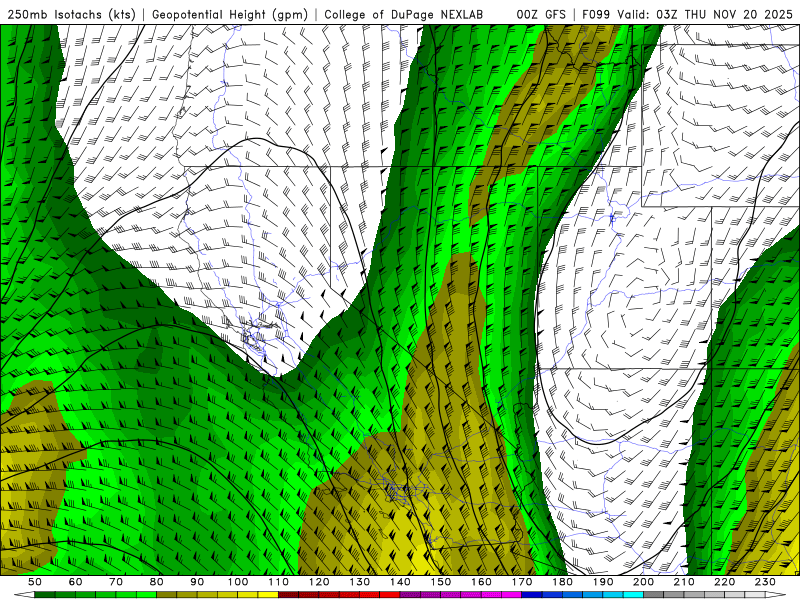
Task: Pick the darkest green swatch starting the color bar
Action: (44, 595)
